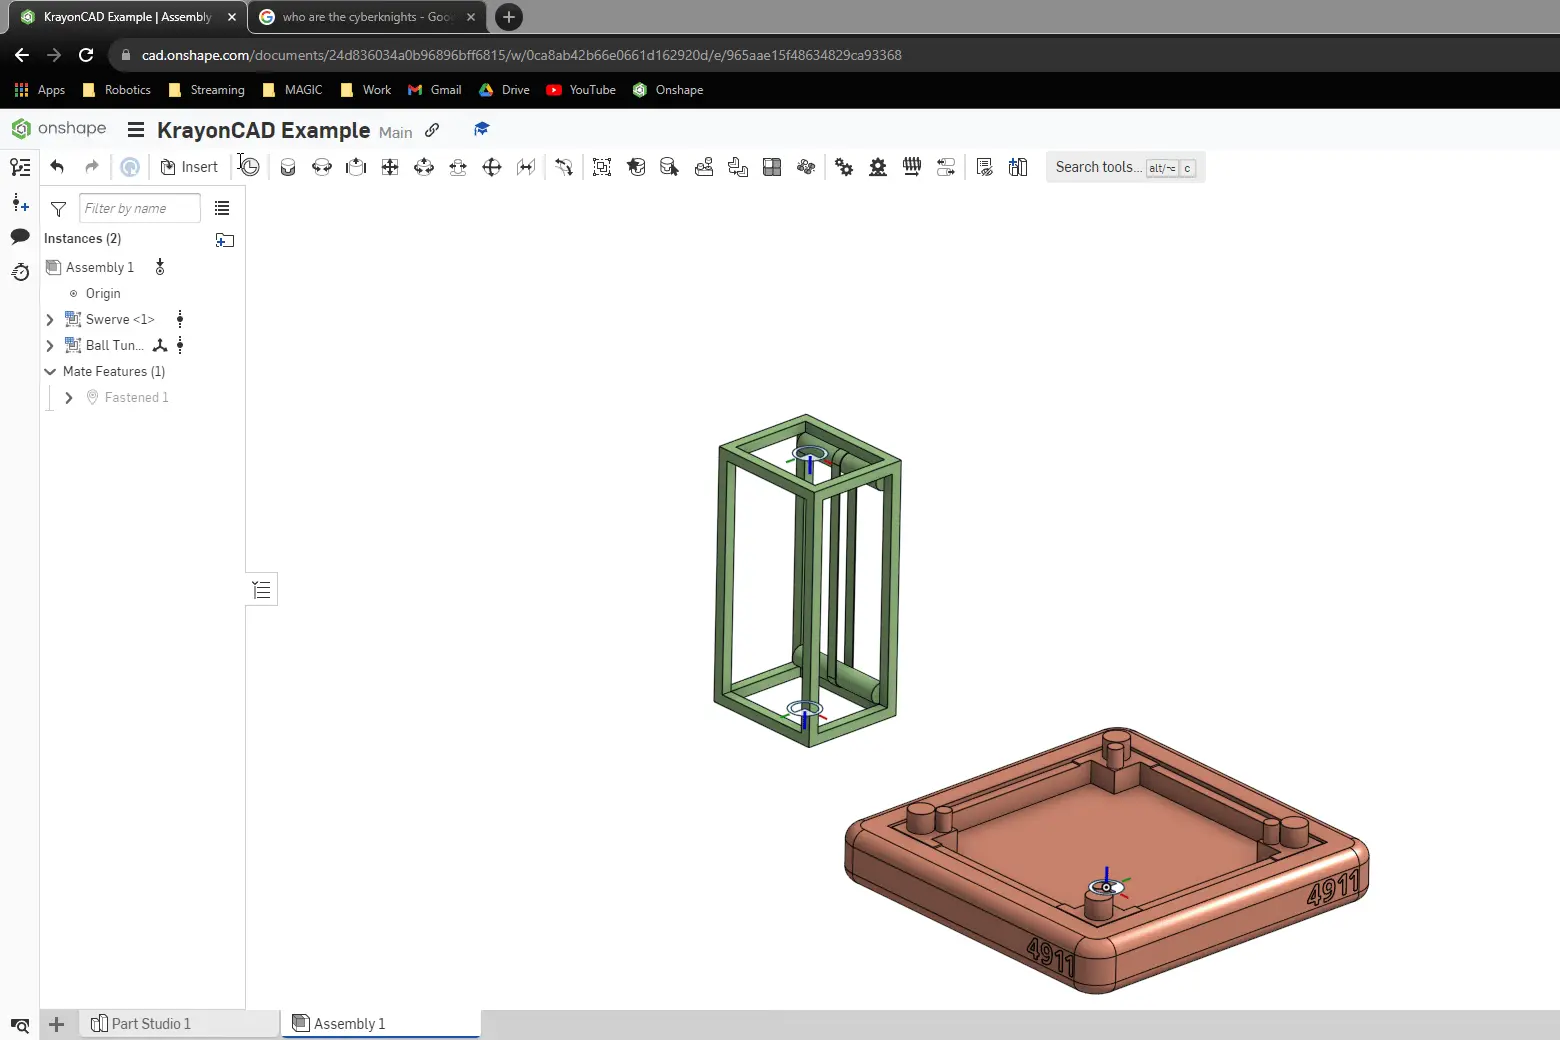Open the share link button
This screenshot has height=1040, width=1560.
point(432,130)
